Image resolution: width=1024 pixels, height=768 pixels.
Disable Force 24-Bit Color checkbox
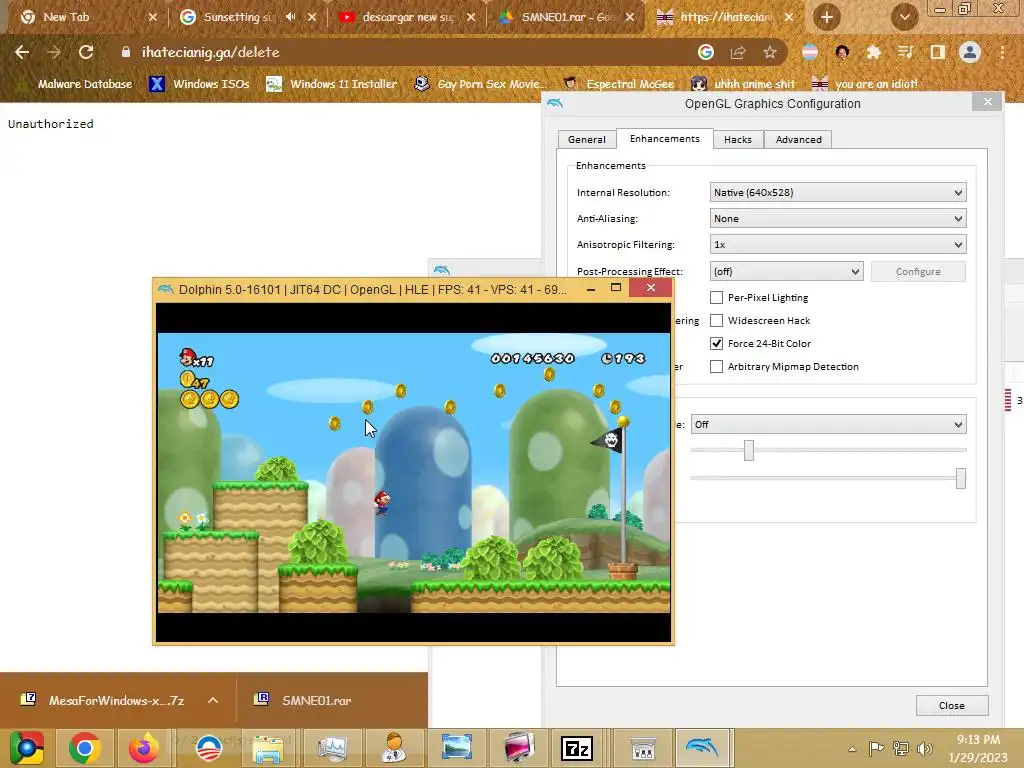[716, 344]
